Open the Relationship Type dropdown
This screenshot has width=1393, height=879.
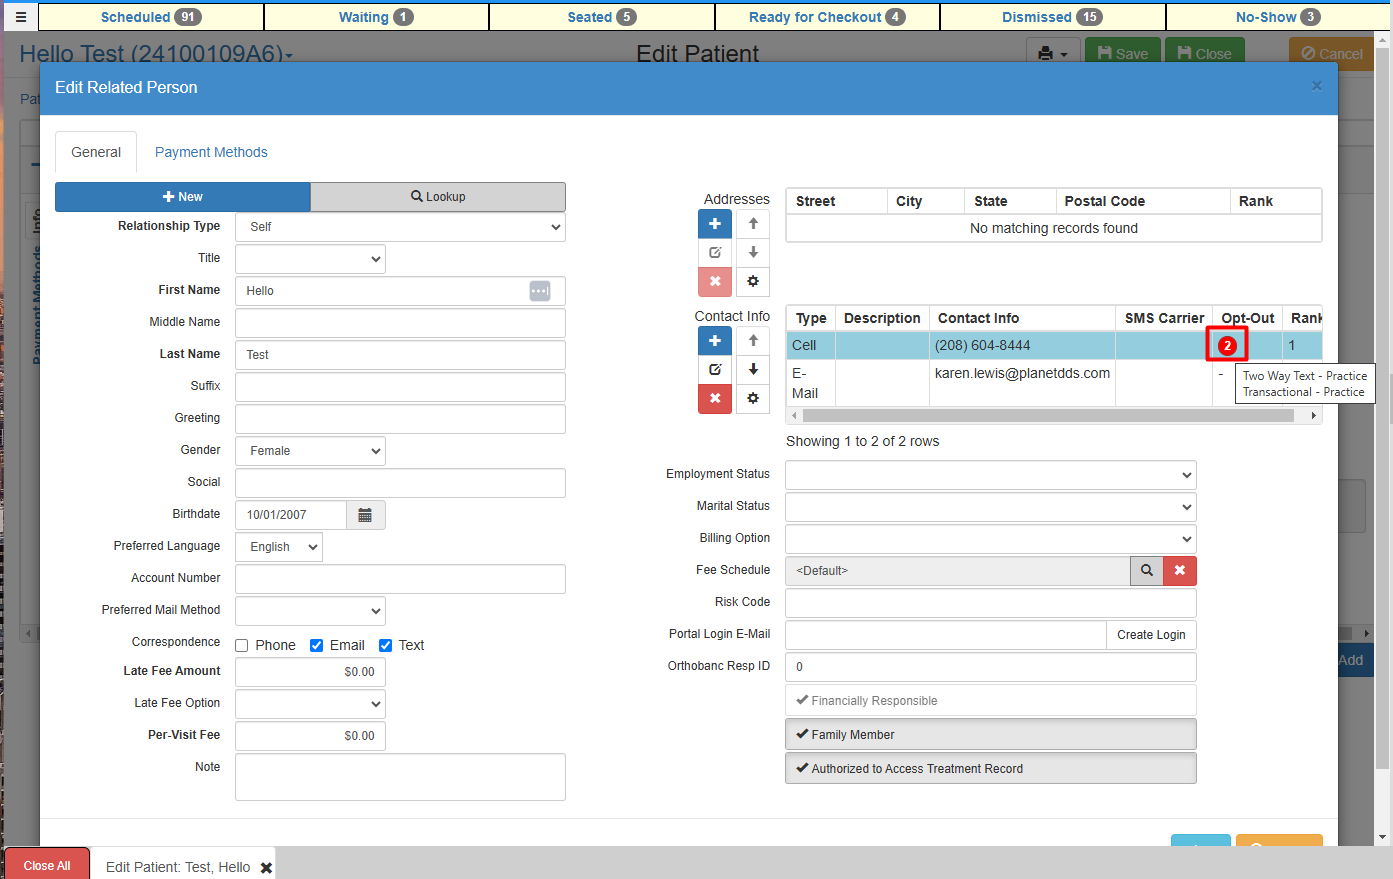pos(400,227)
